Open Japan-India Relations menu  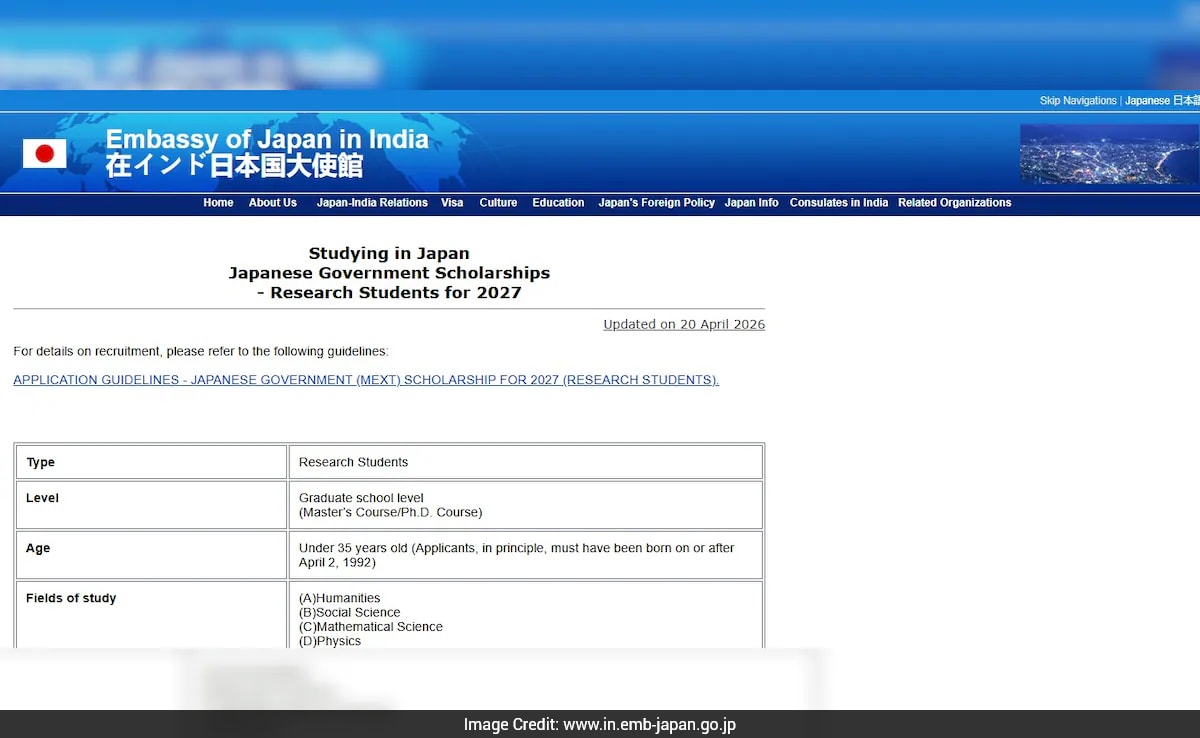[372, 203]
